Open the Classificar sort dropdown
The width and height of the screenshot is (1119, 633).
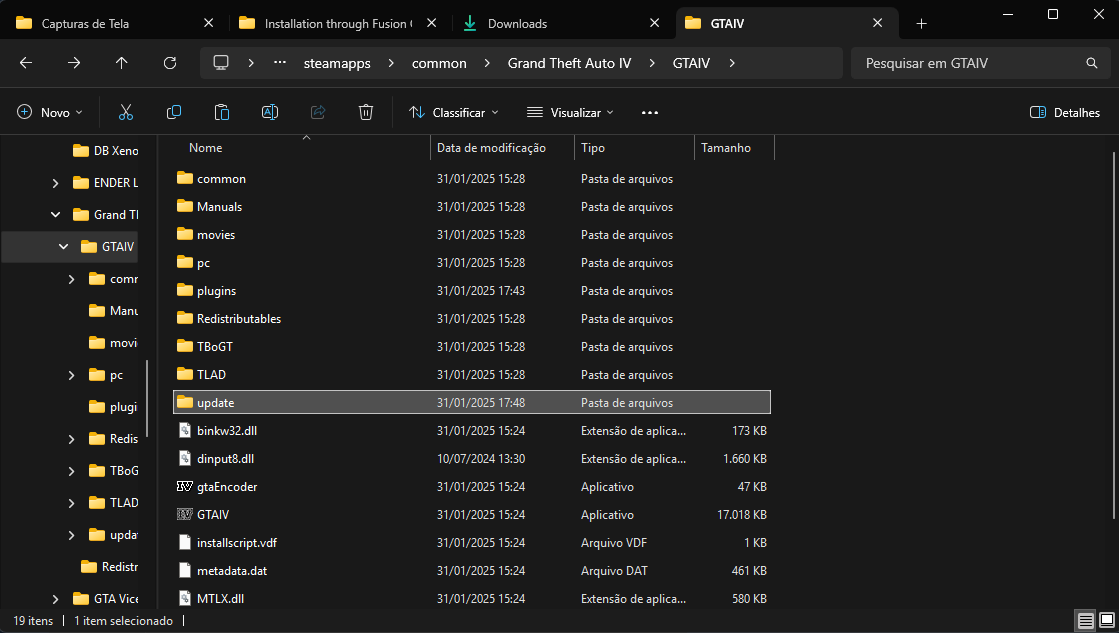[453, 113]
